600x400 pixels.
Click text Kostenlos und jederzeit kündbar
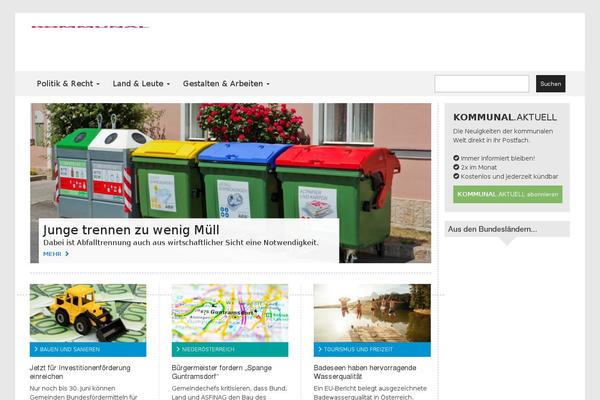509,176
